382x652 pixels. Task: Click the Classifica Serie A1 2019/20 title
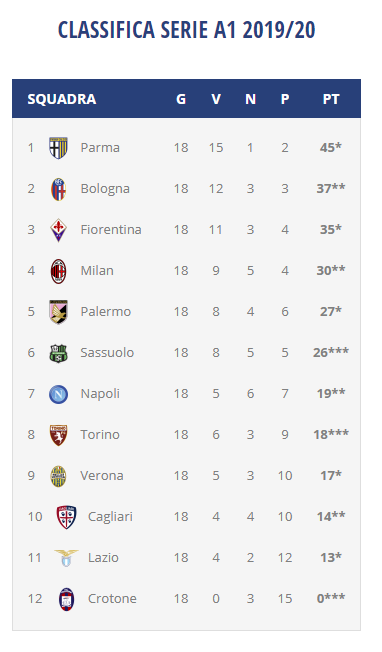coord(187,30)
